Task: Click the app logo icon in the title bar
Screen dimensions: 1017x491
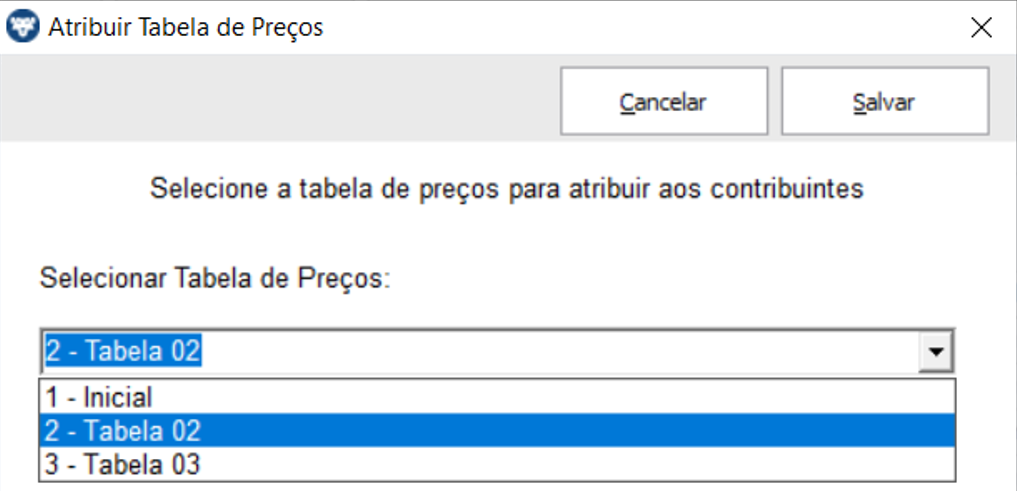Action: (x=23, y=27)
